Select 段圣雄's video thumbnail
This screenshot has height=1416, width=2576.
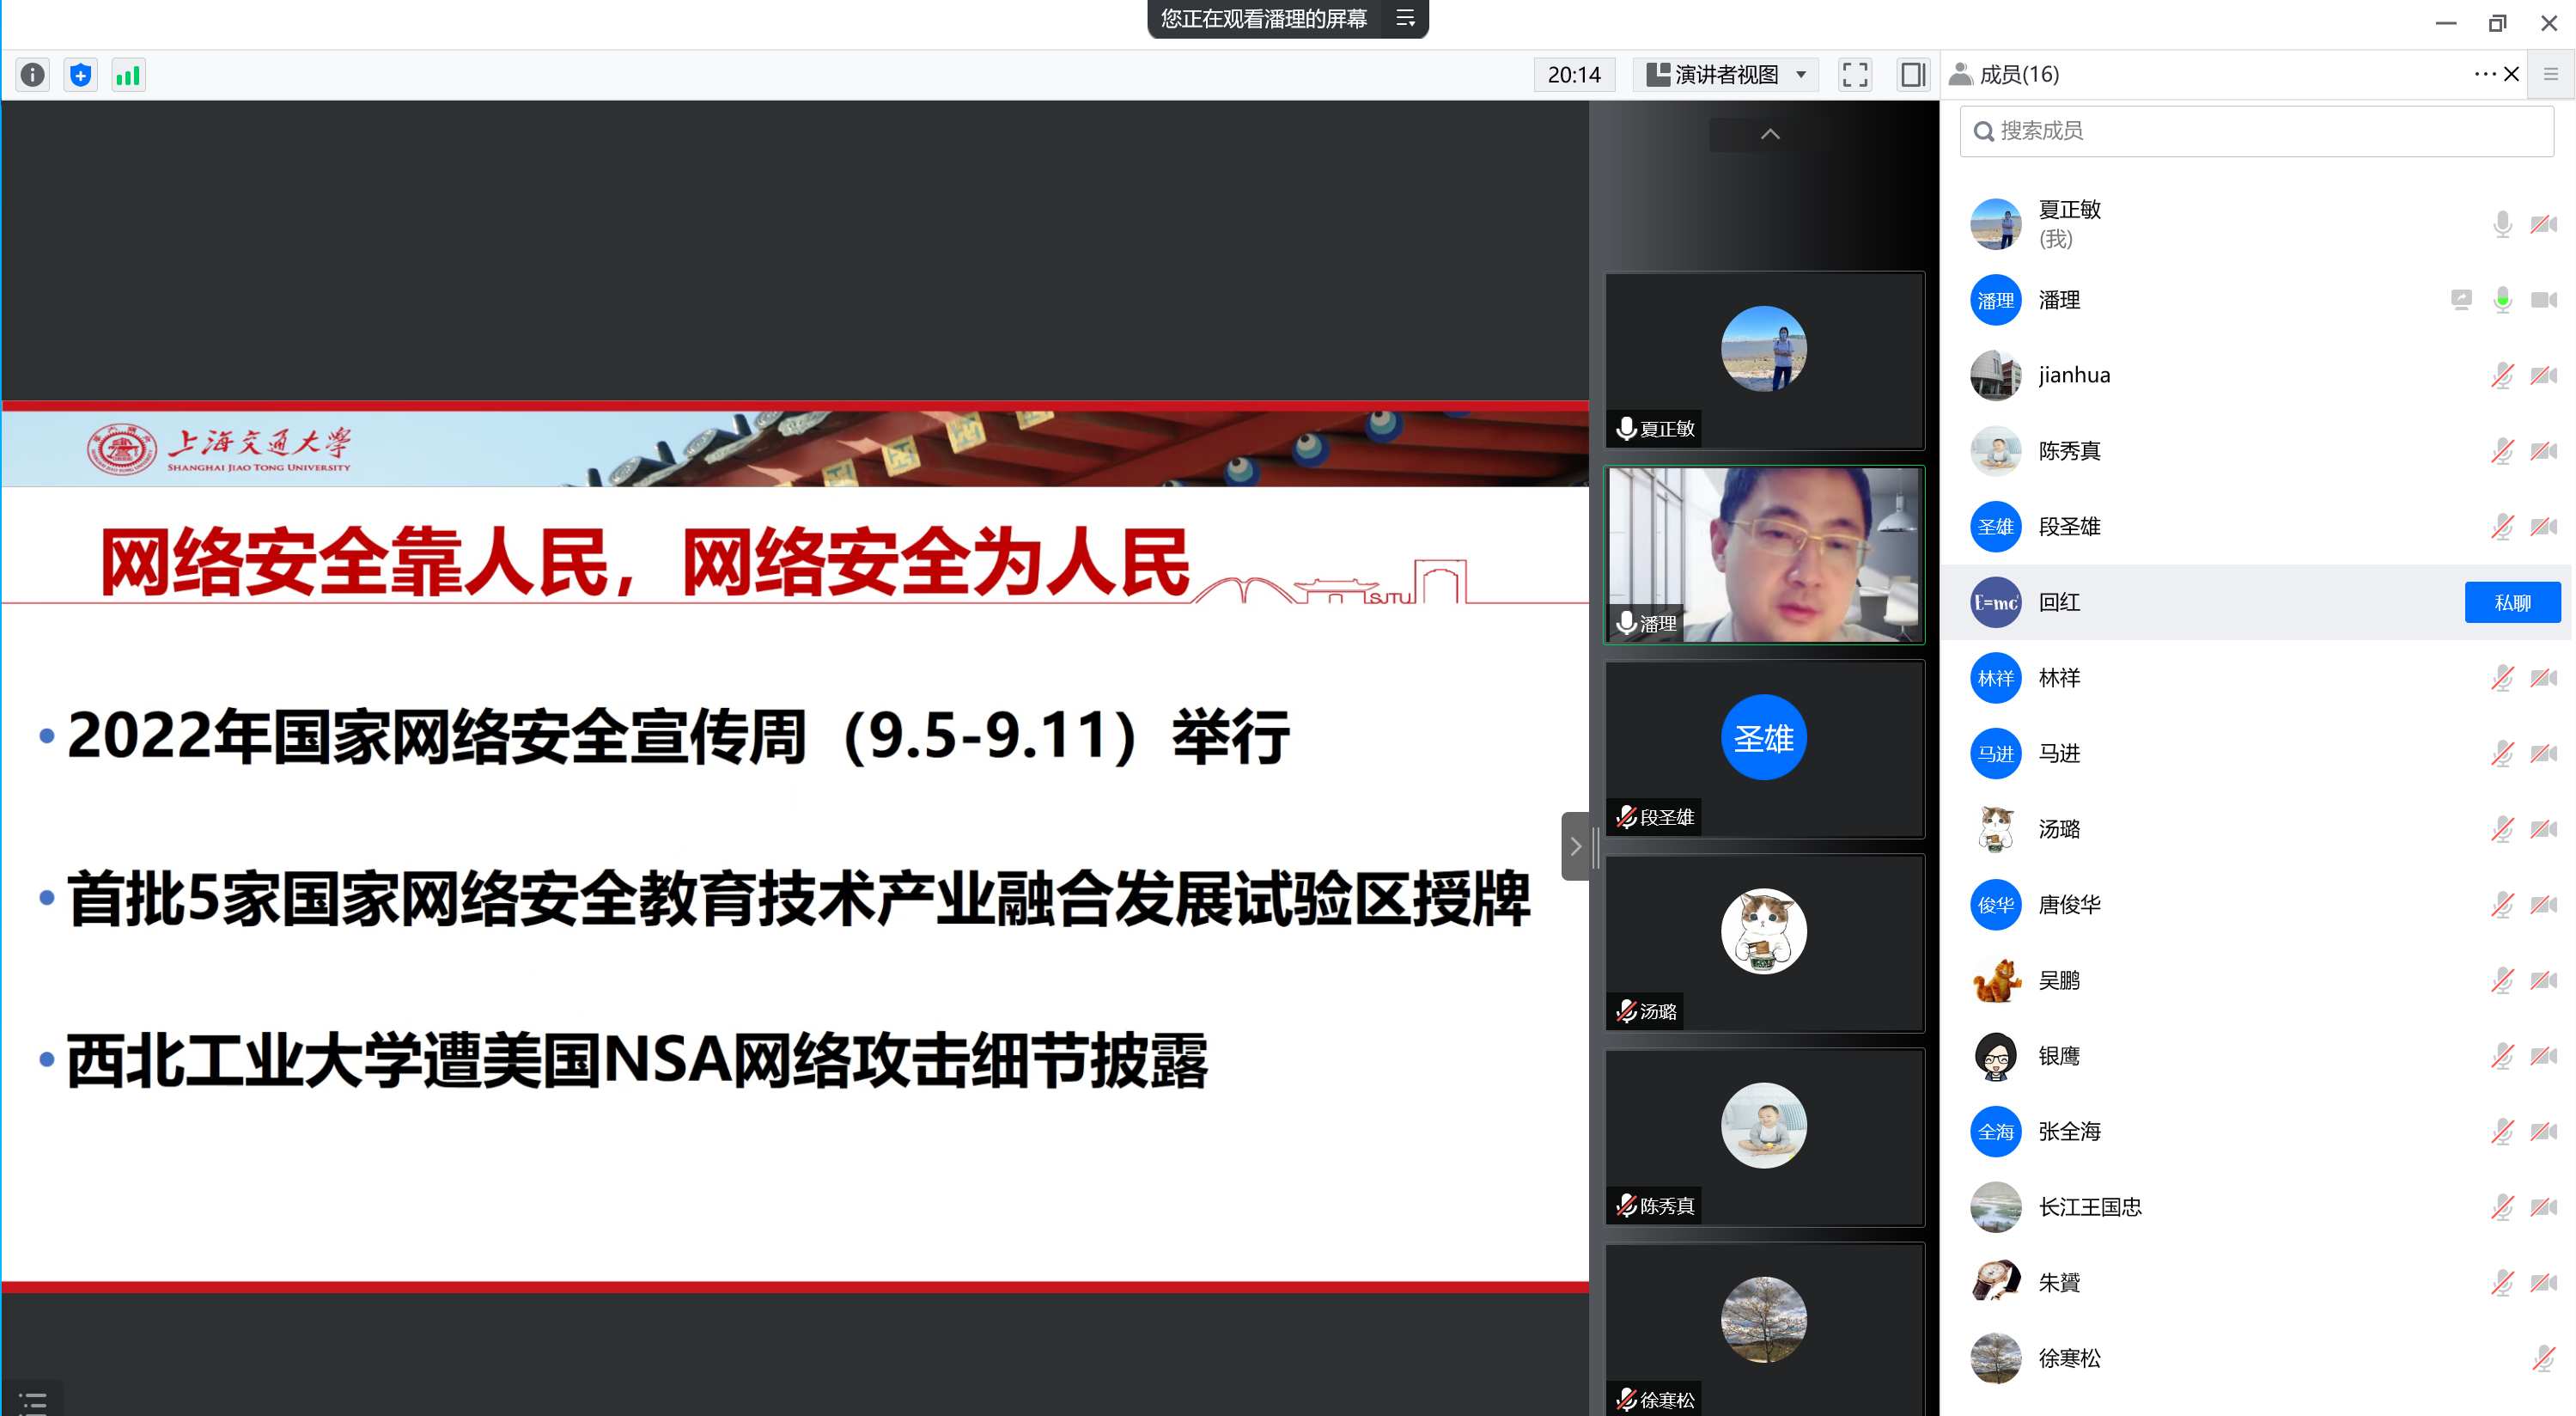pos(1764,738)
